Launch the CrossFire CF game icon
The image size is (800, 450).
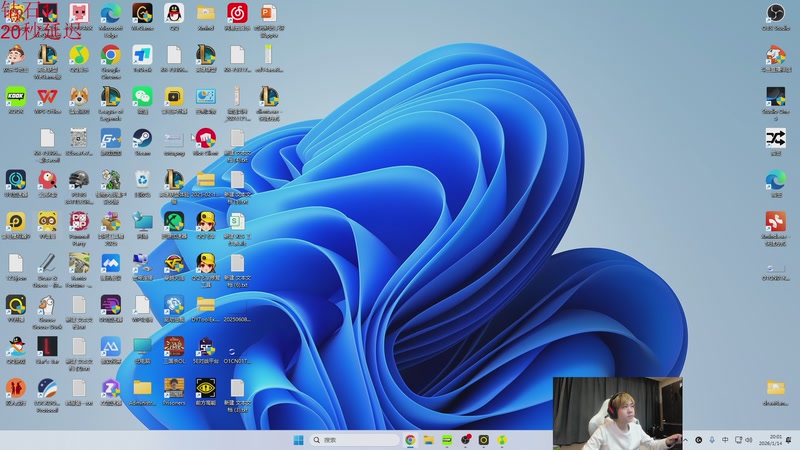pos(174,264)
